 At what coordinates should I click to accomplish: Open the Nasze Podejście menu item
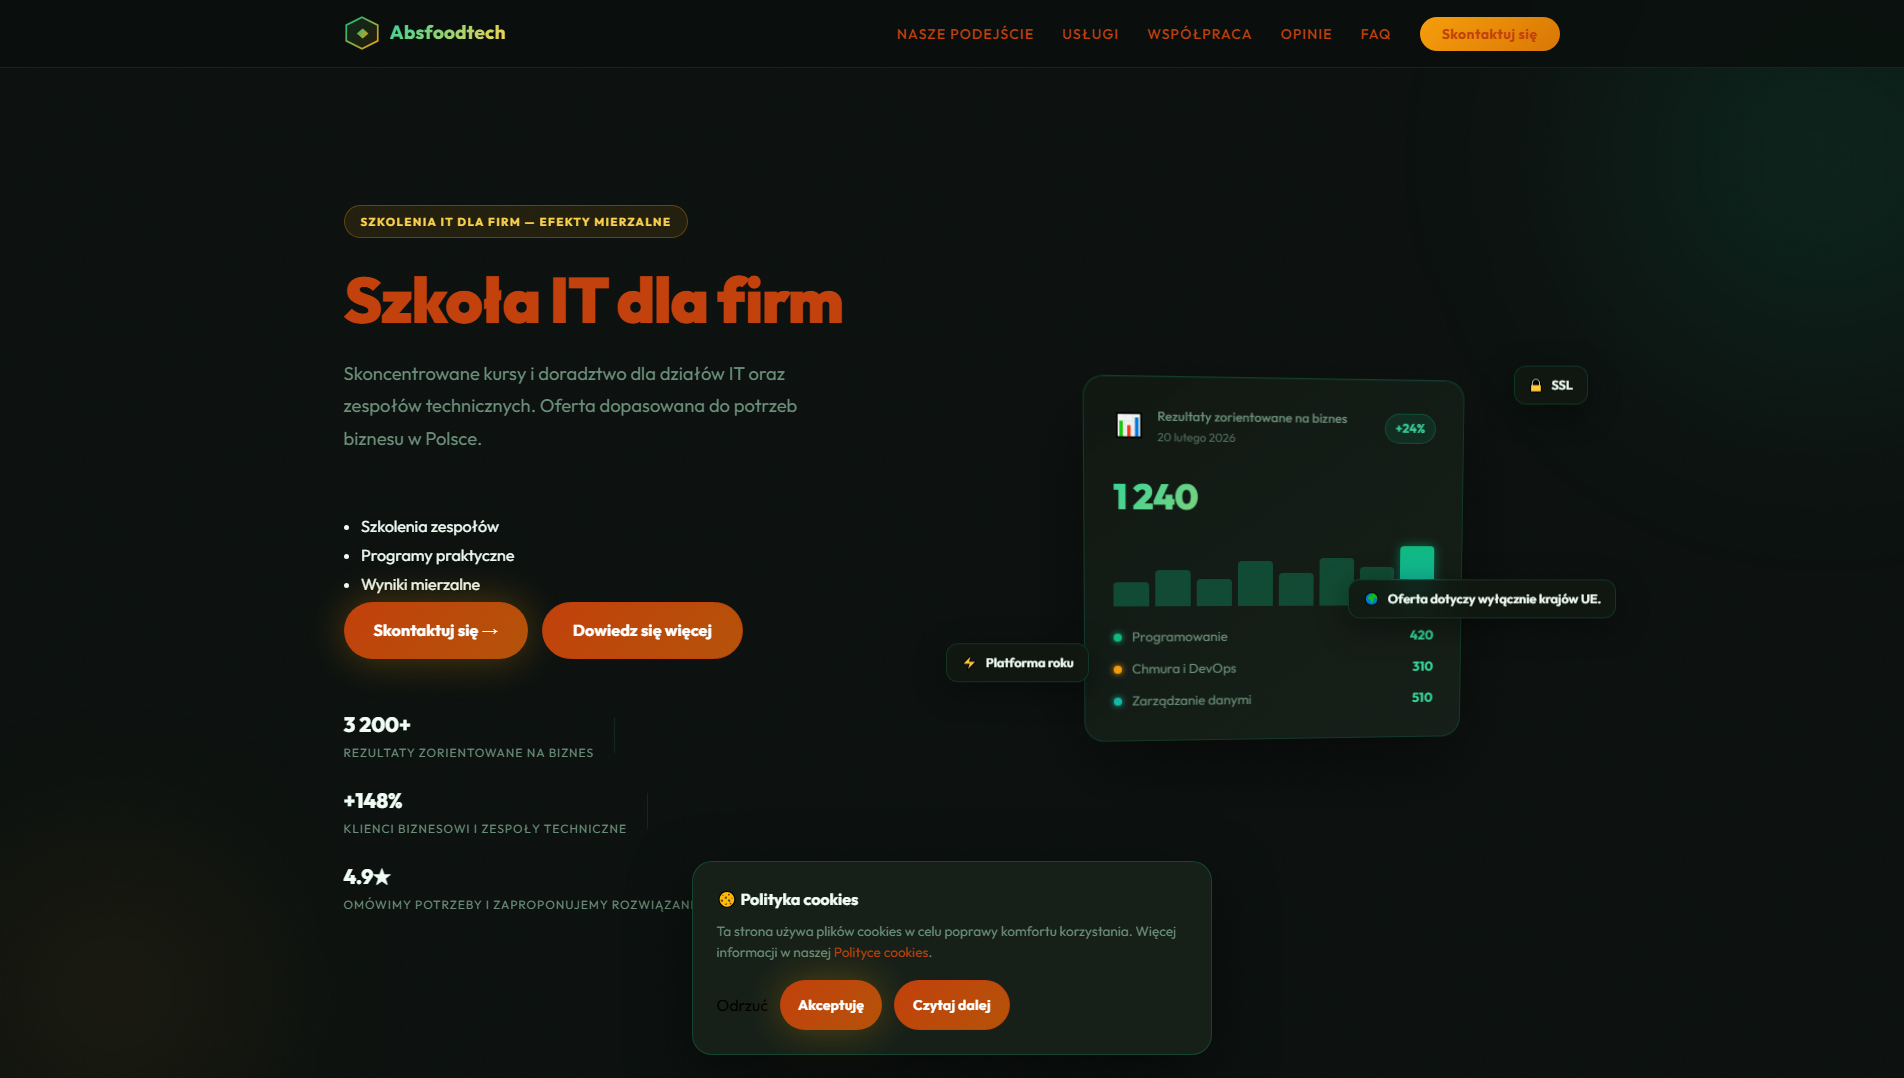pyautogui.click(x=965, y=34)
